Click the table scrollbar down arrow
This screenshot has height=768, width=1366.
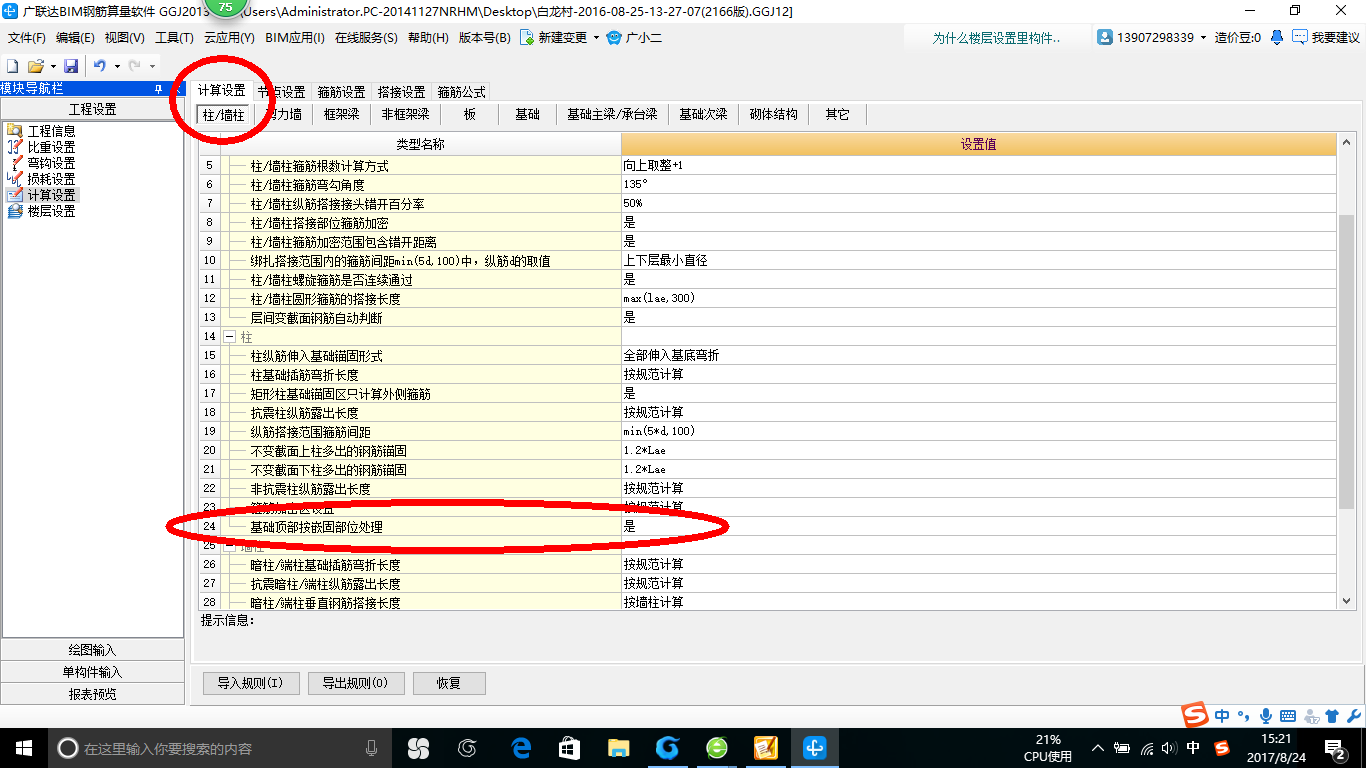tap(1346, 601)
